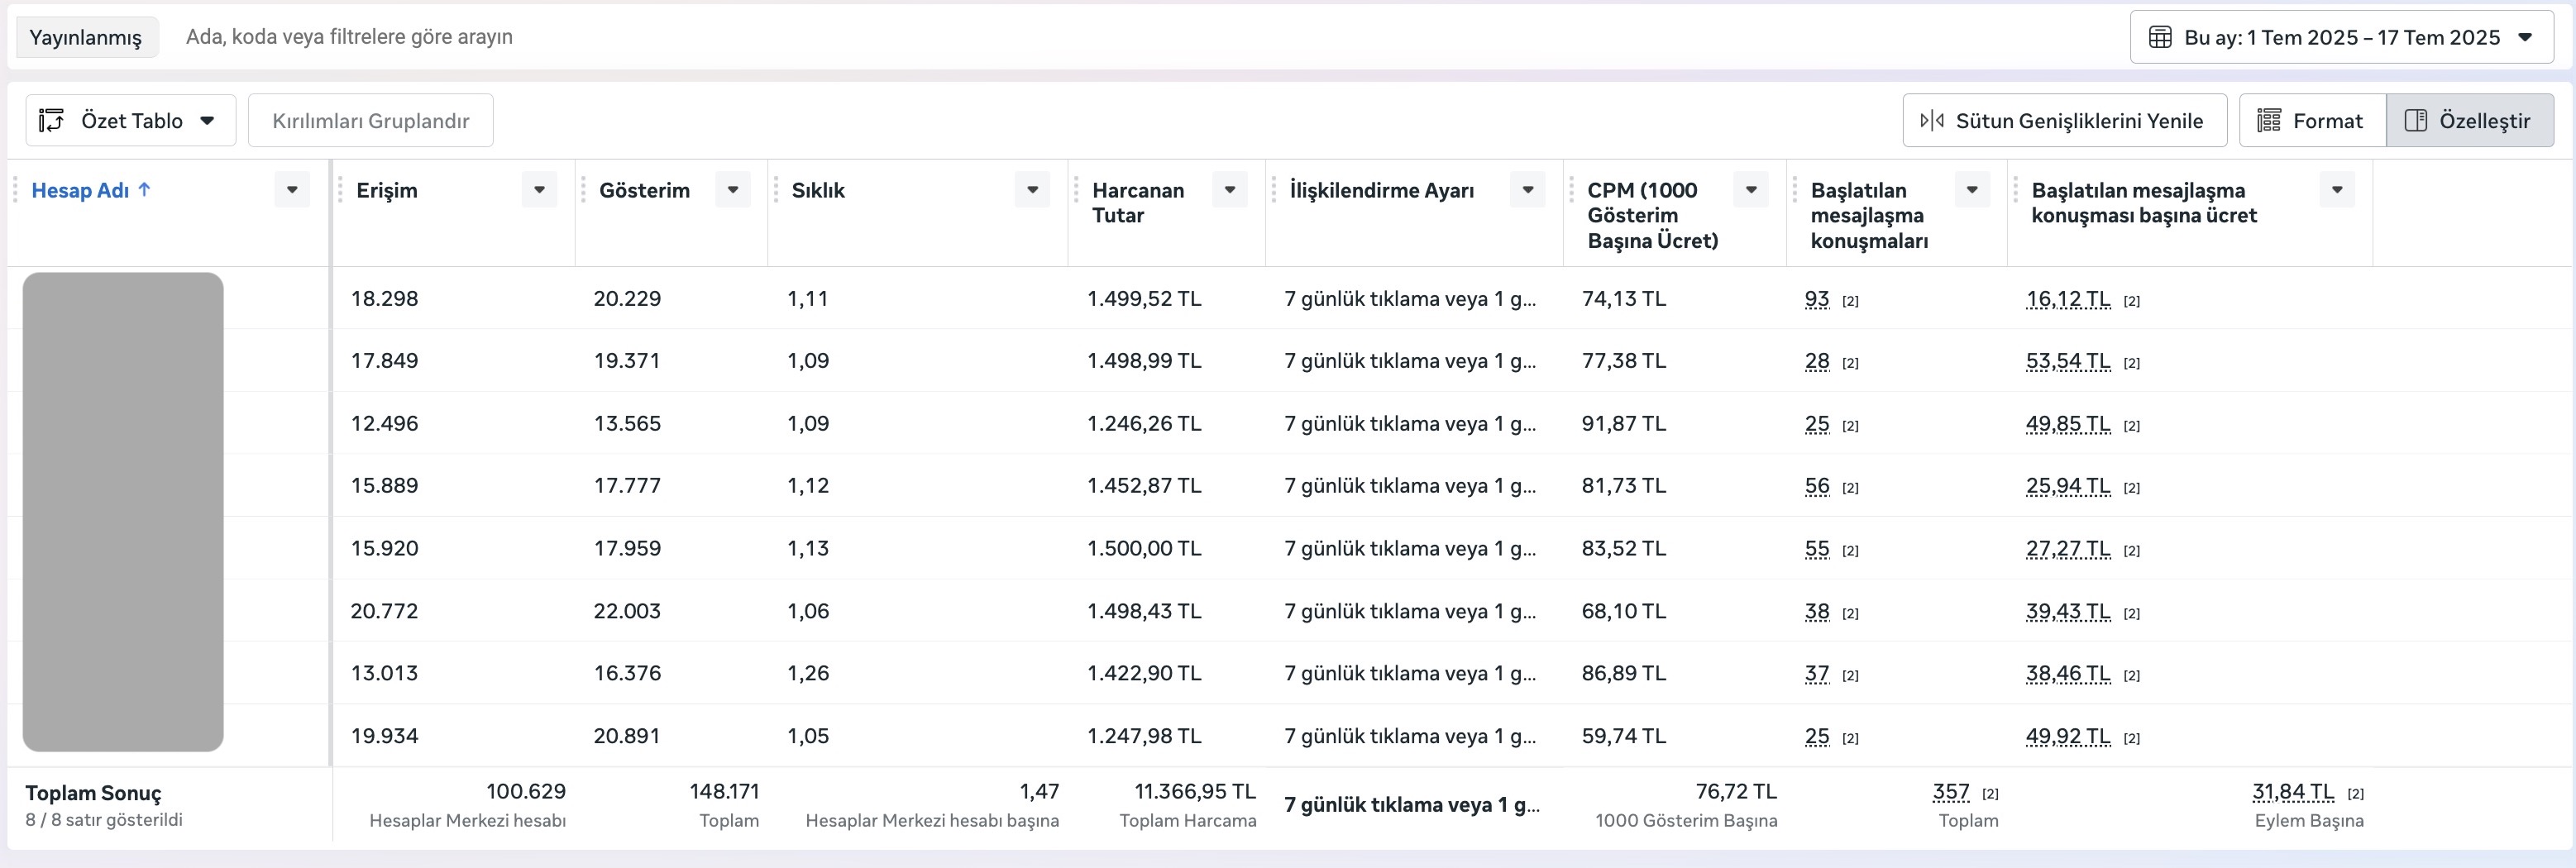Click the total CPM 76,72 TL
This screenshot has width=2576, height=868.
click(1736, 792)
